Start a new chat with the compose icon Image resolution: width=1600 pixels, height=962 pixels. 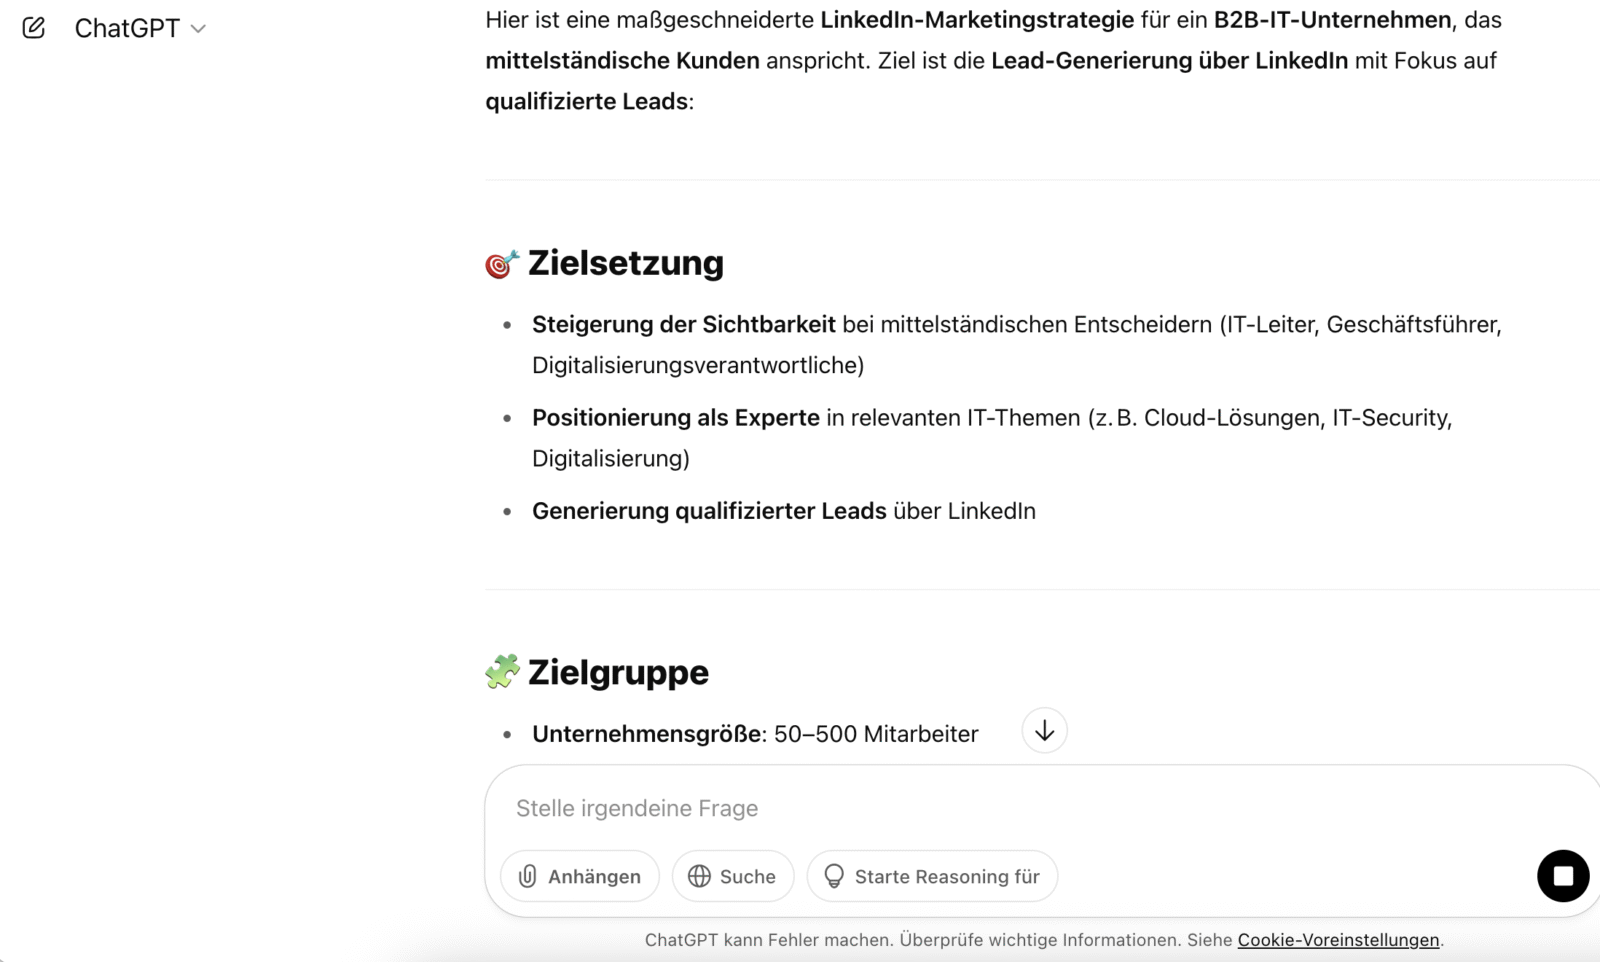click(34, 28)
